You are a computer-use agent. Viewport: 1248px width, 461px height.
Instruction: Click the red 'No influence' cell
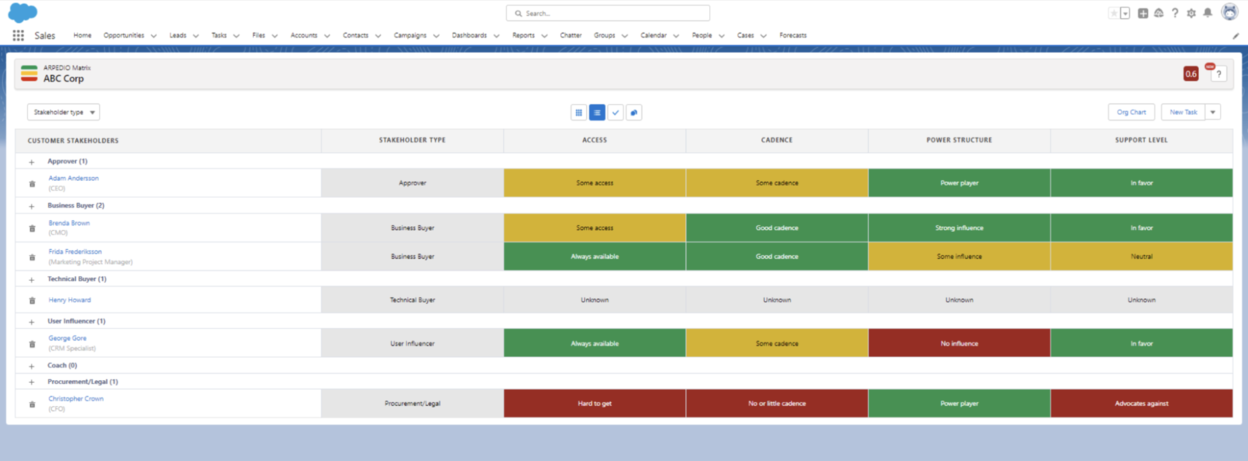959,343
